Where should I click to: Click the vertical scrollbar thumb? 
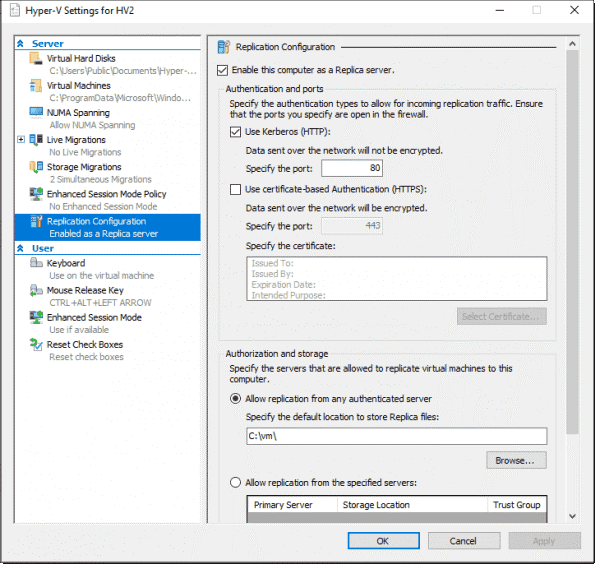coord(572,242)
